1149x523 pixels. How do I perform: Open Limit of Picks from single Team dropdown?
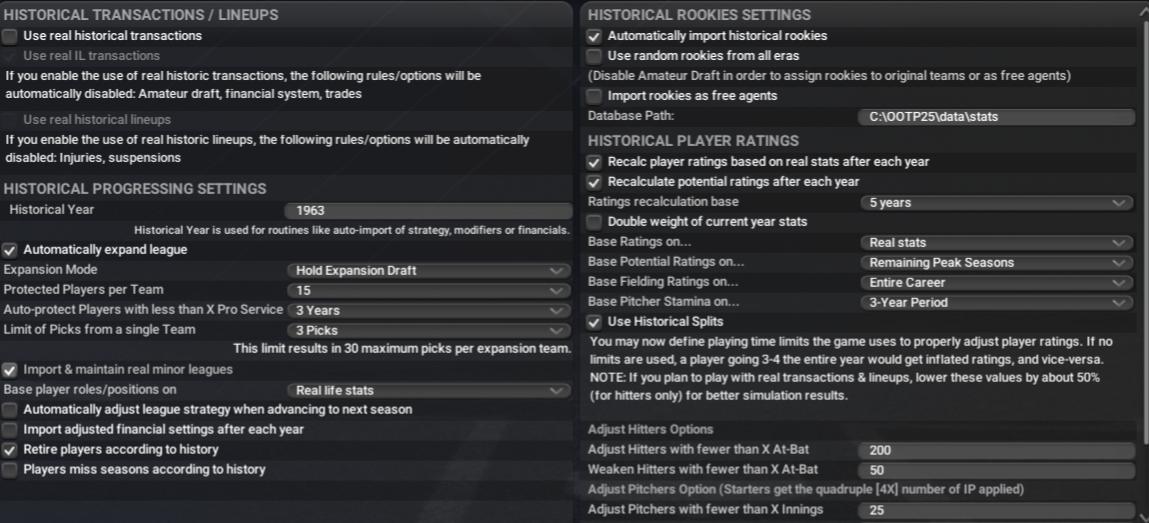427,330
